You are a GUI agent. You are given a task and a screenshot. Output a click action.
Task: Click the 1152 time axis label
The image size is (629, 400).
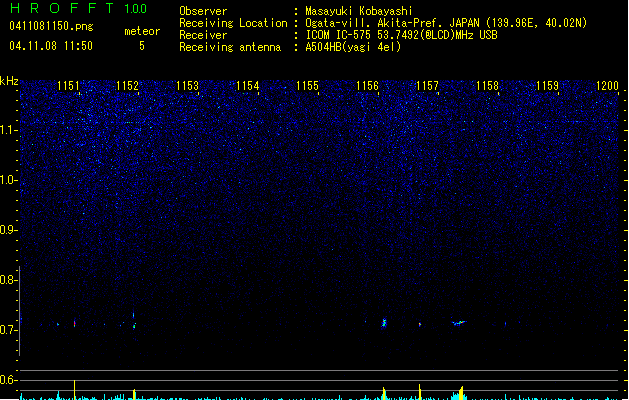click(127, 86)
